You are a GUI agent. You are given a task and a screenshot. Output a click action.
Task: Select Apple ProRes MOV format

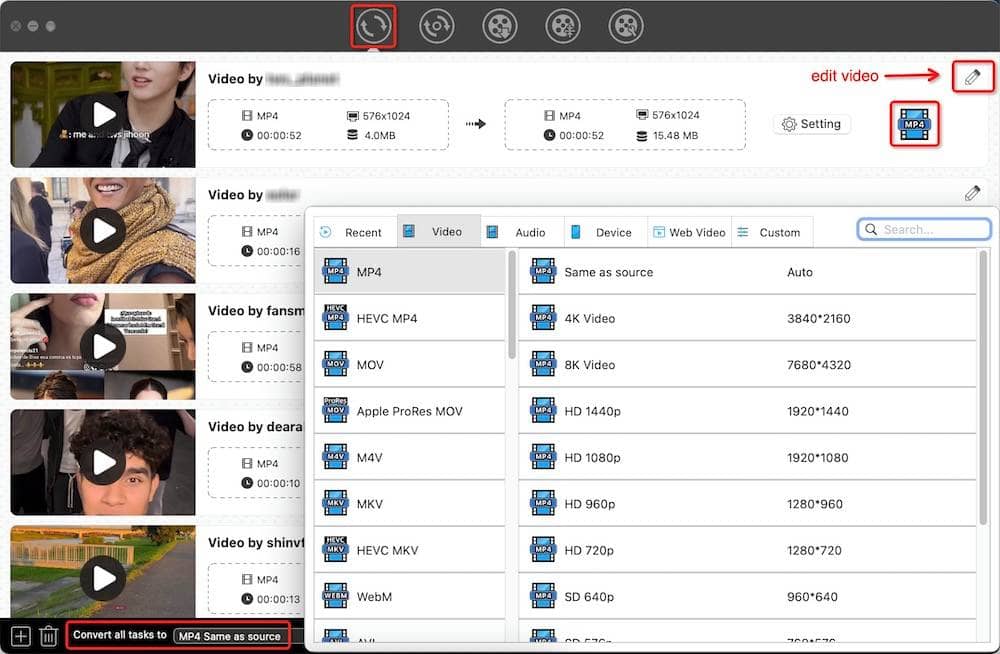(x=409, y=411)
